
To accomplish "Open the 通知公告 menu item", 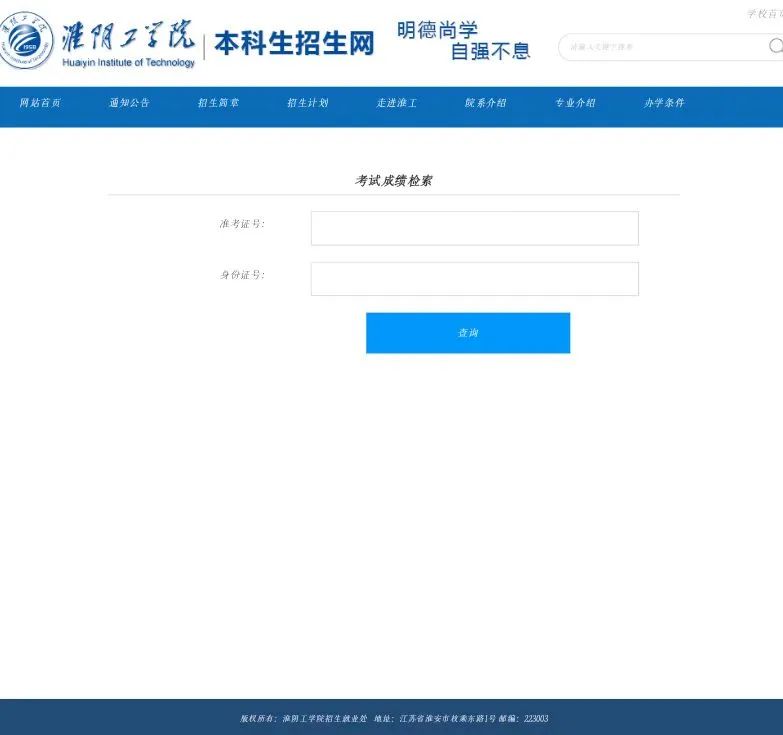I will 129,103.
